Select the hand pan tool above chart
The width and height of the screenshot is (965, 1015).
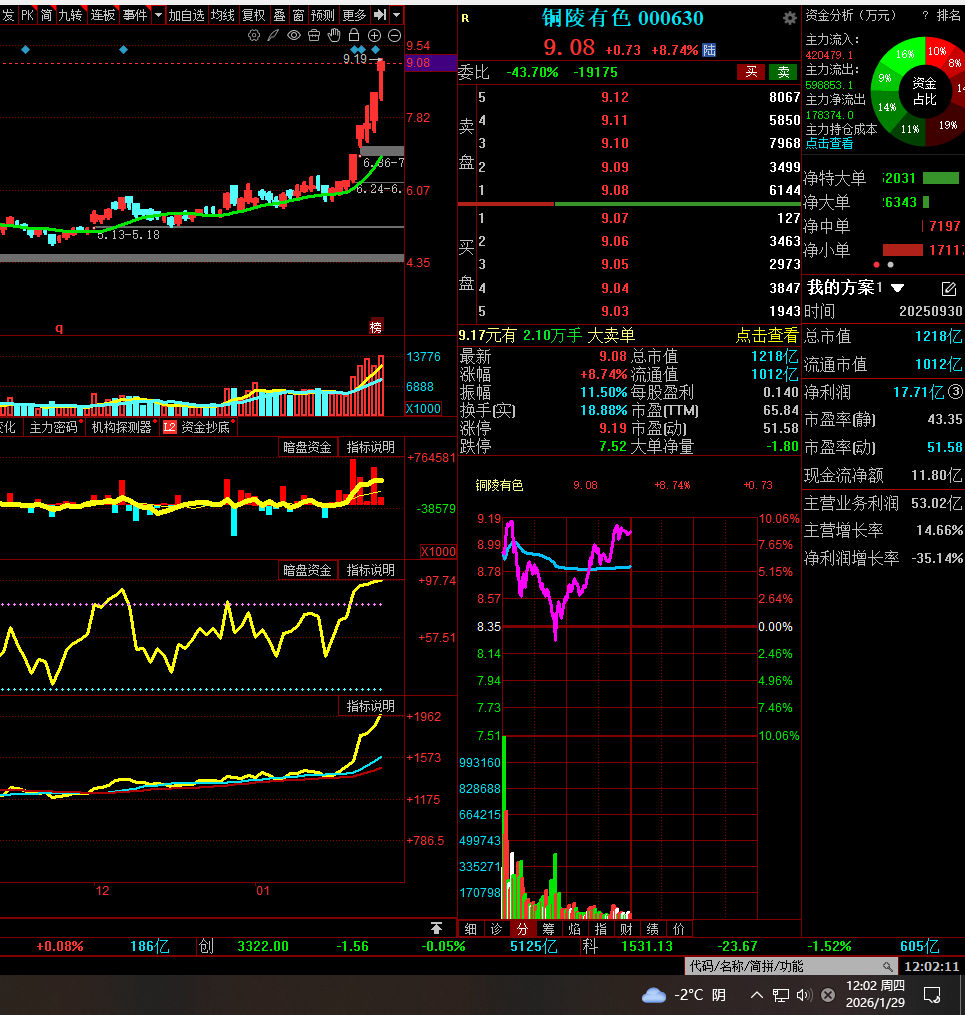(334, 35)
